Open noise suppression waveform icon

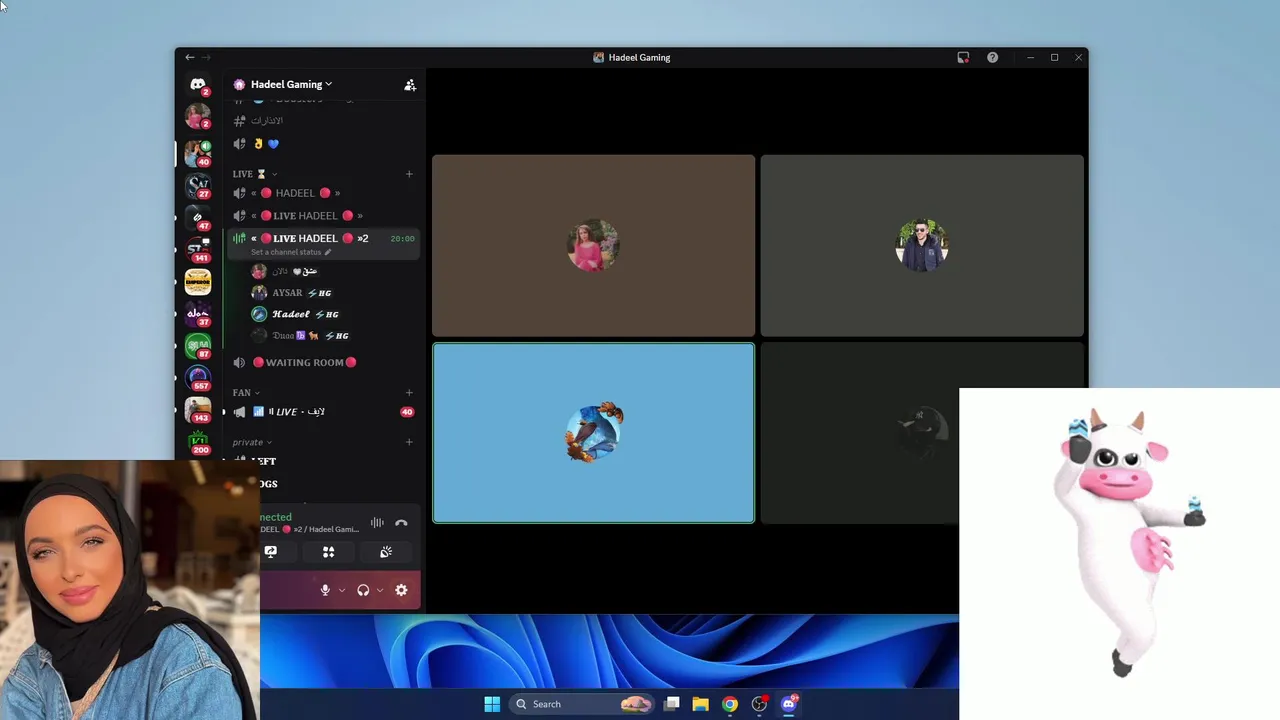(377, 523)
